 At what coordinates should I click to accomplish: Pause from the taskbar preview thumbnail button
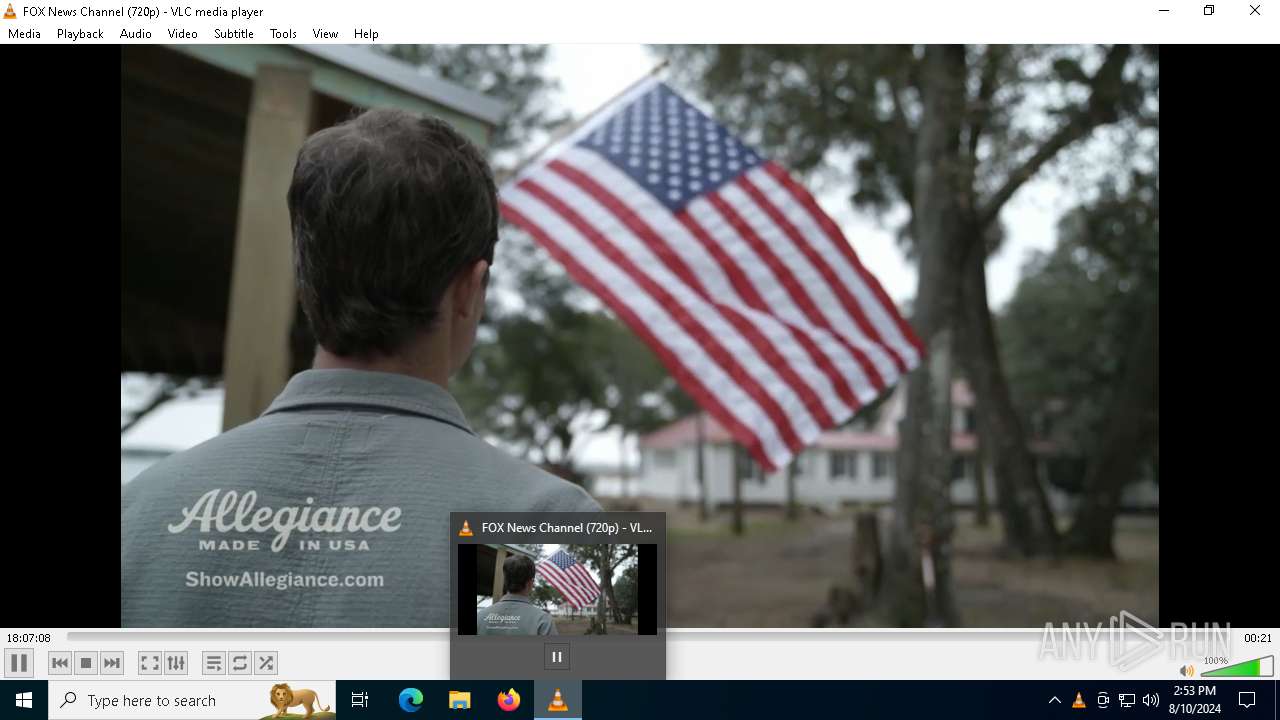coord(557,657)
